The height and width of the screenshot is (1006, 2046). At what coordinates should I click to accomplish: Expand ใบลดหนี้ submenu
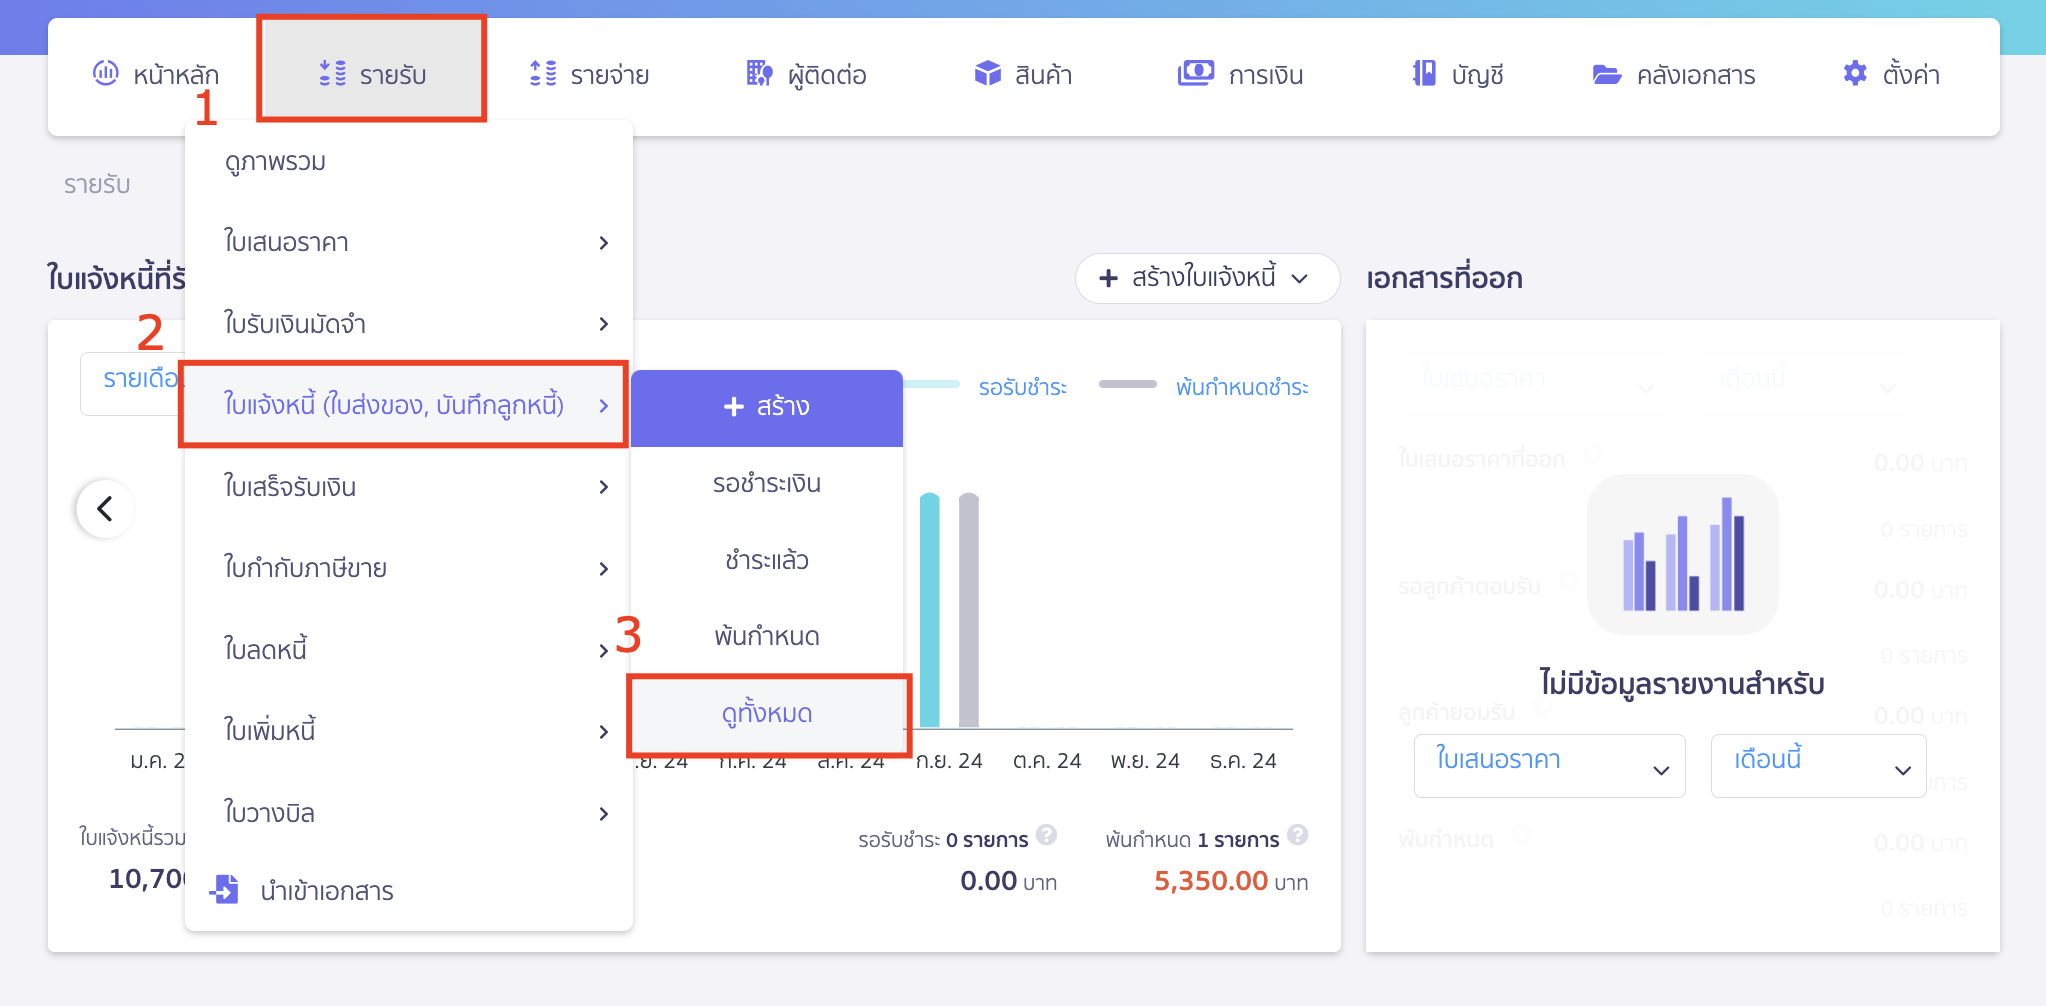pyautogui.click(x=409, y=650)
